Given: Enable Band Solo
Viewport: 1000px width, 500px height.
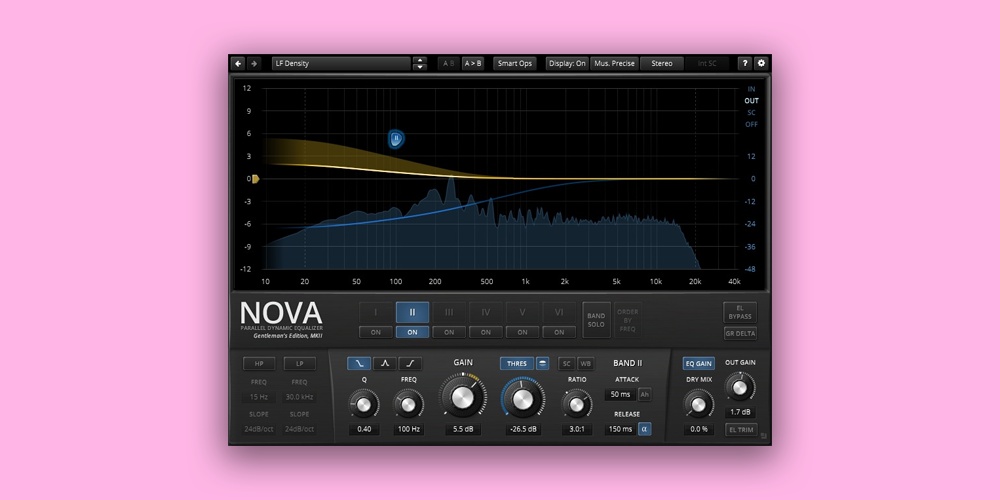Looking at the screenshot, I should pyautogui.click(x=596, y=320).
